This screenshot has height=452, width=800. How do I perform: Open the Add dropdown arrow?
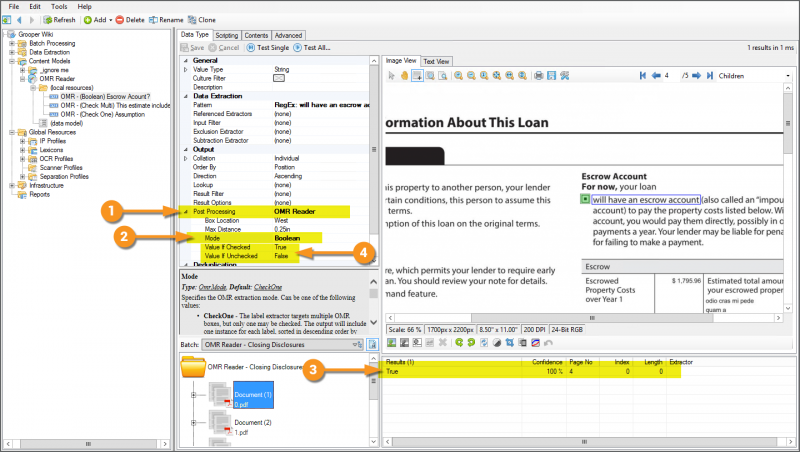111,20
